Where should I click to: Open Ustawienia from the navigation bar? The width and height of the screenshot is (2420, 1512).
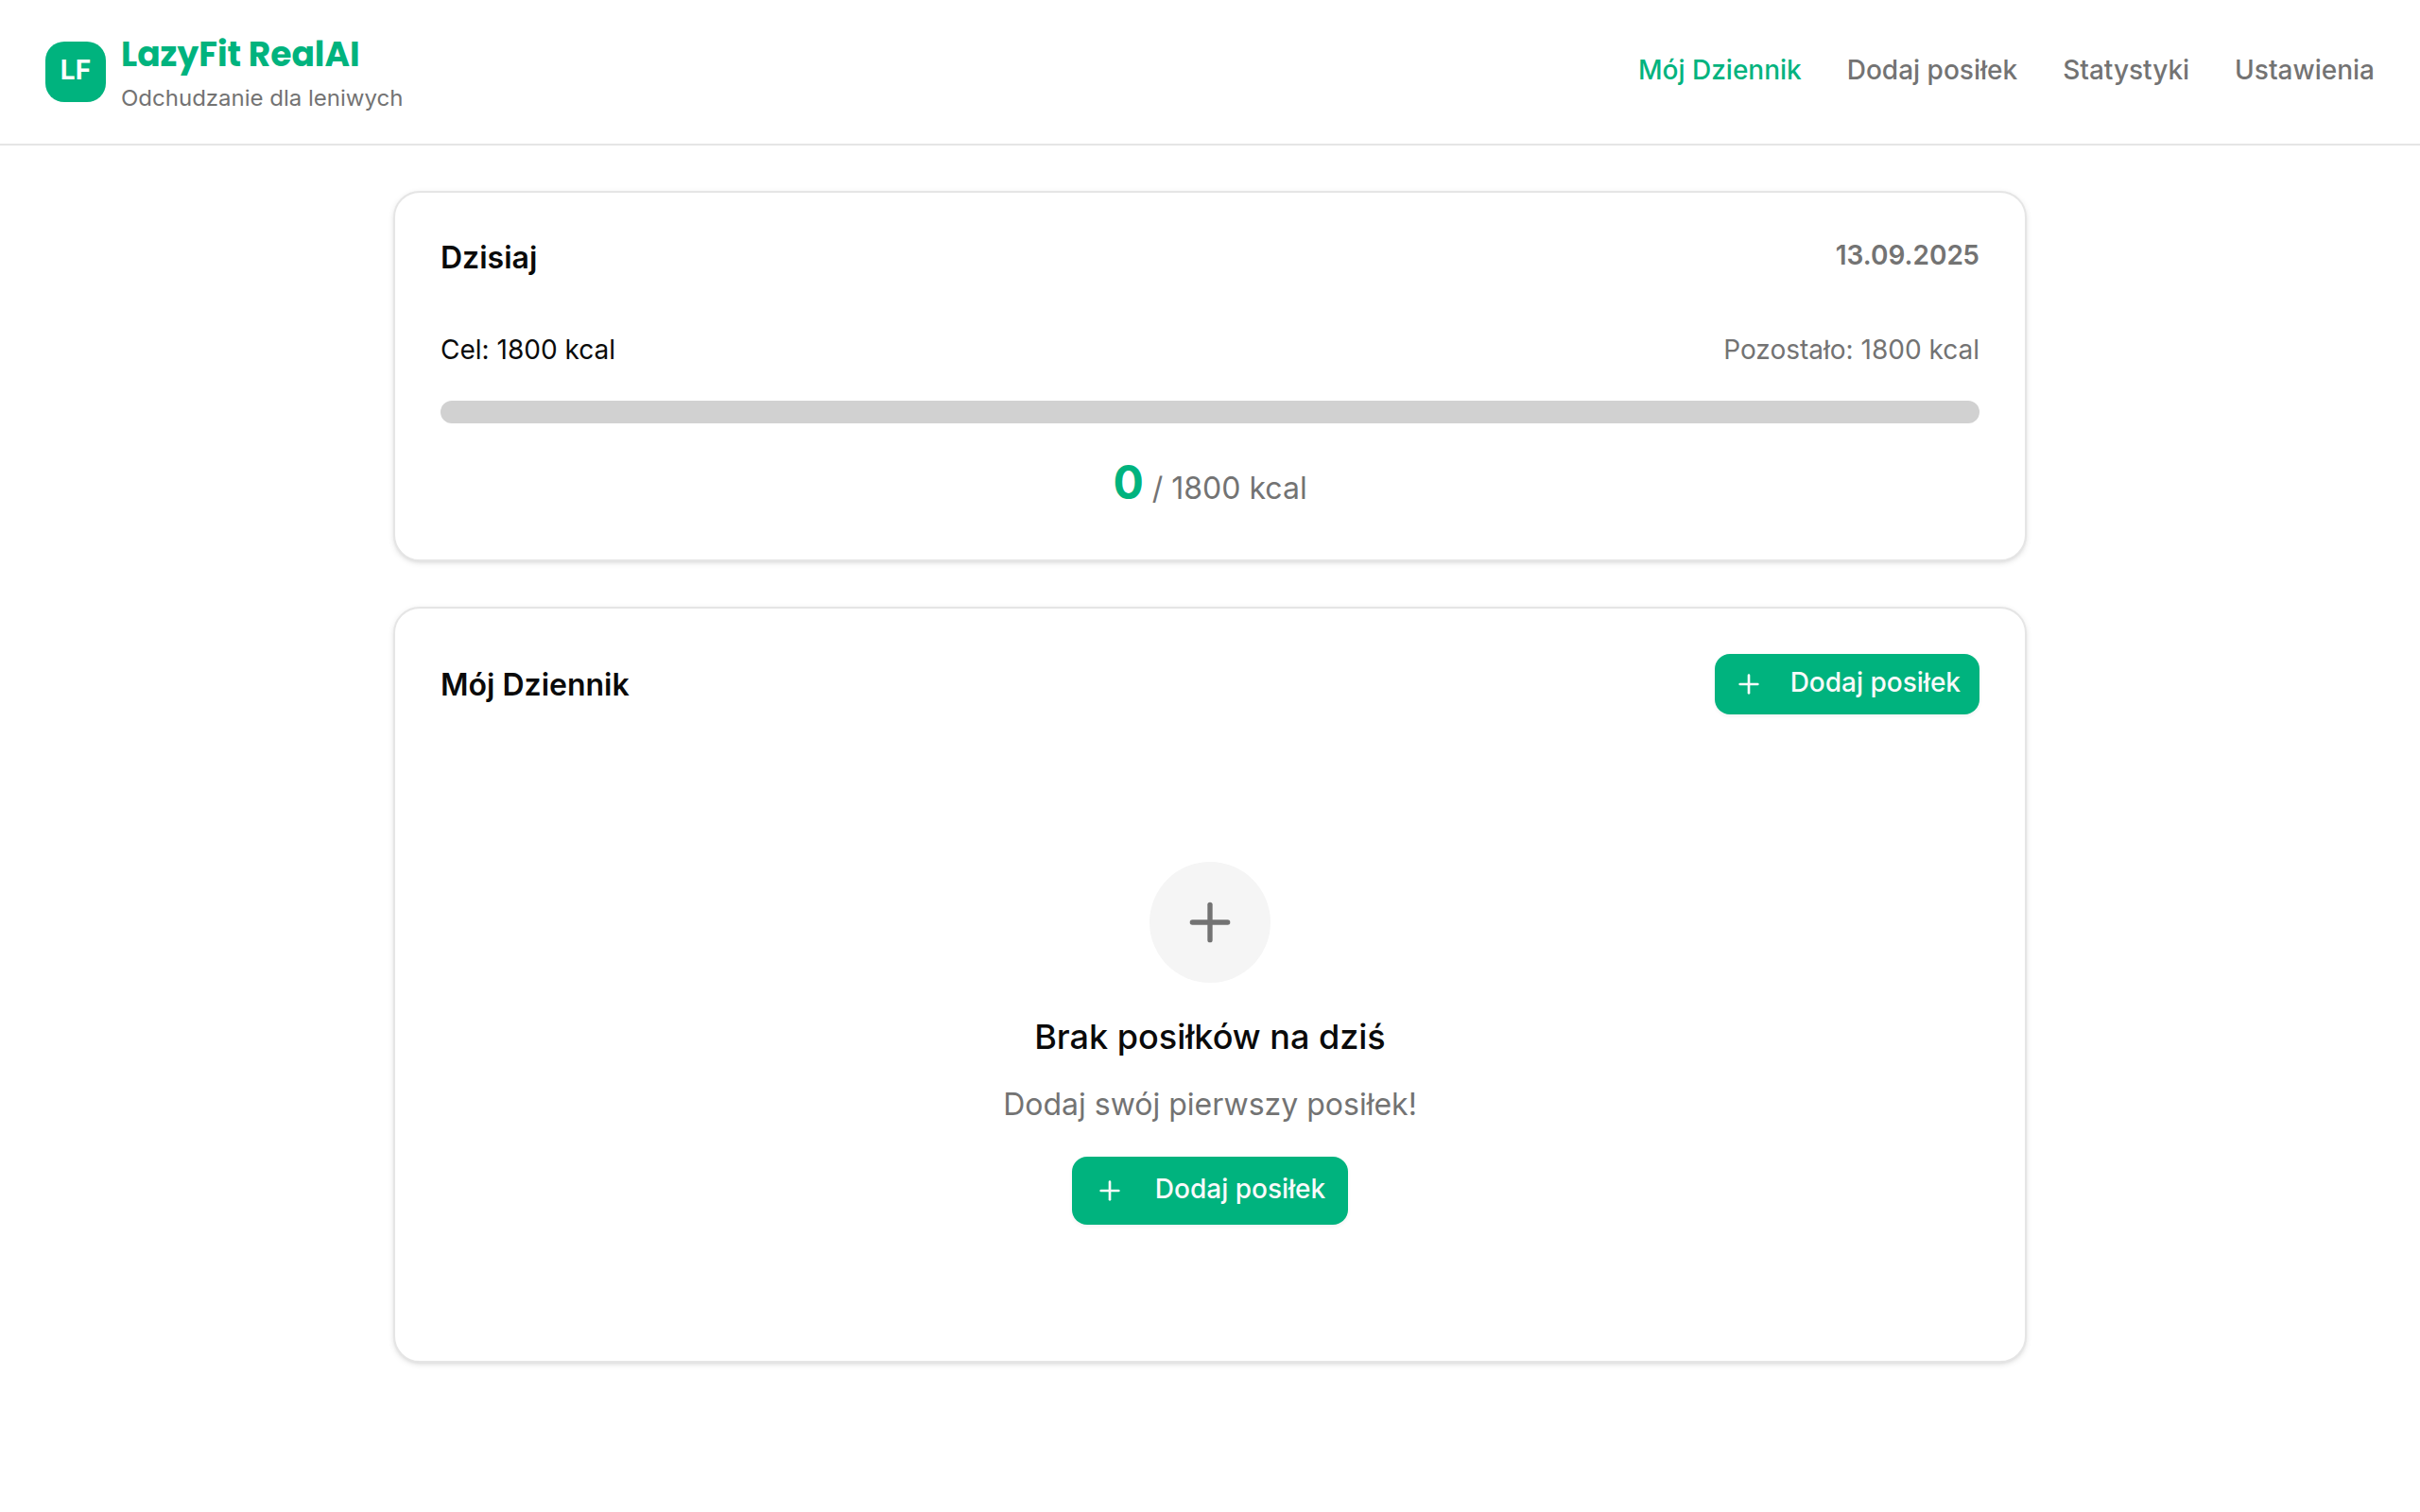point(2303,70)
